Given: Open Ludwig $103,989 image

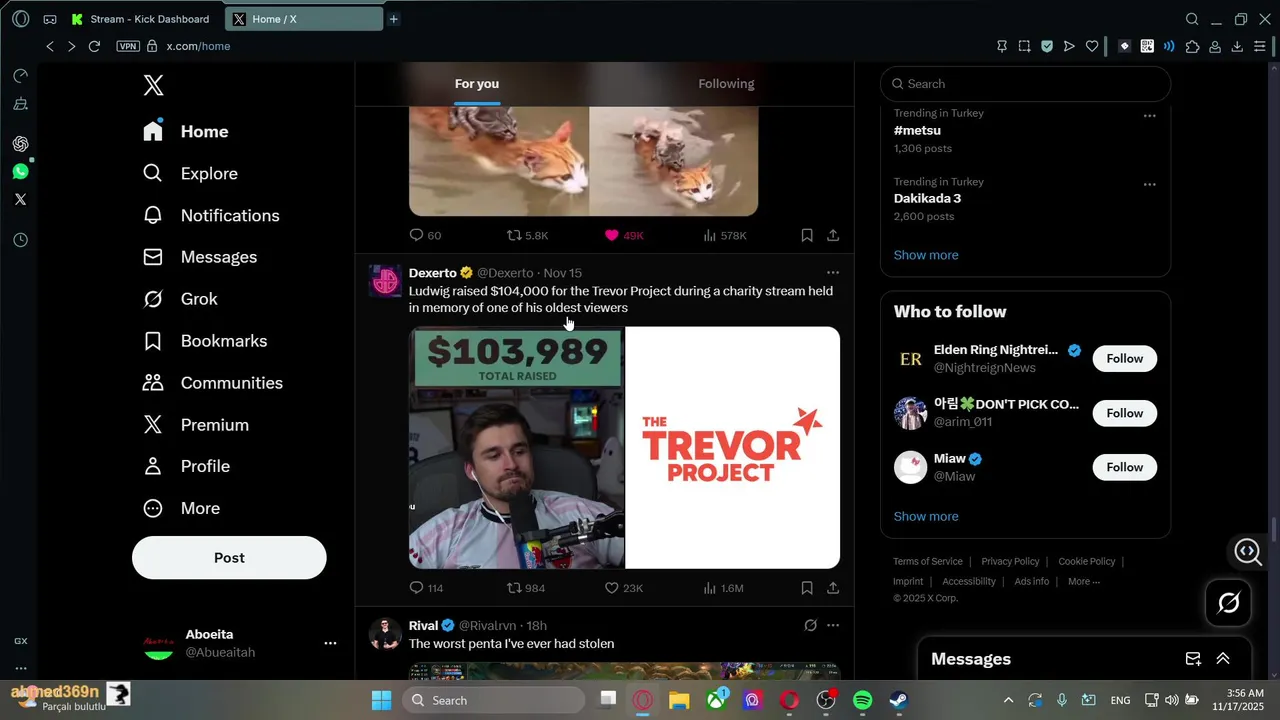Looking at the screenshot, I should 516,448.
